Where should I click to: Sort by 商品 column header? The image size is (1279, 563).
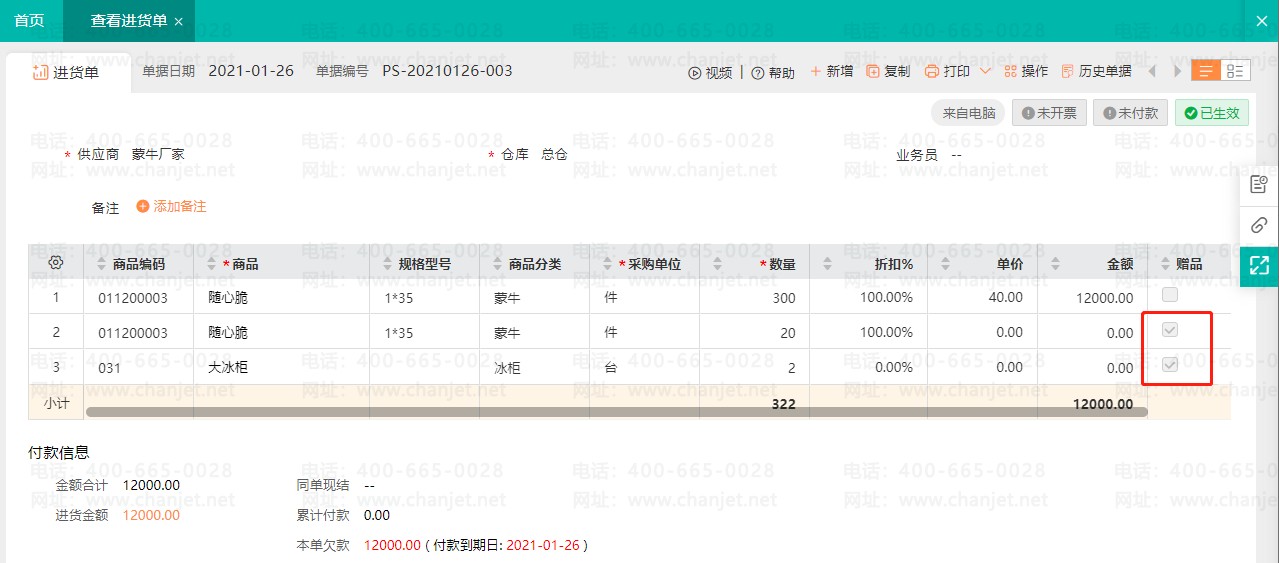(212, 264)
